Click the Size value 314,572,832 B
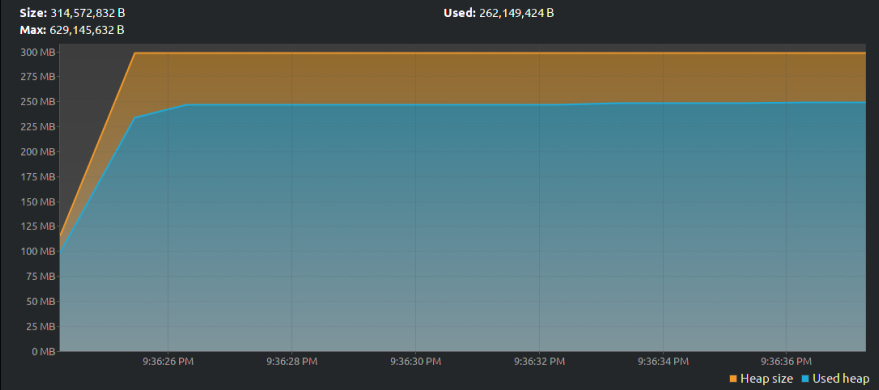The image size is (879, 390). click(x=88, y=13)
